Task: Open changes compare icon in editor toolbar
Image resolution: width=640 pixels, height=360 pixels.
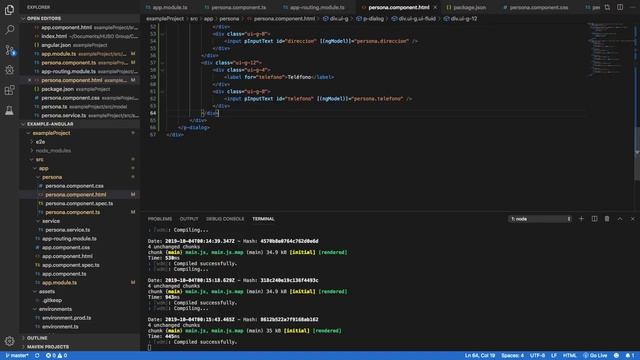Action: pos(607,7)
